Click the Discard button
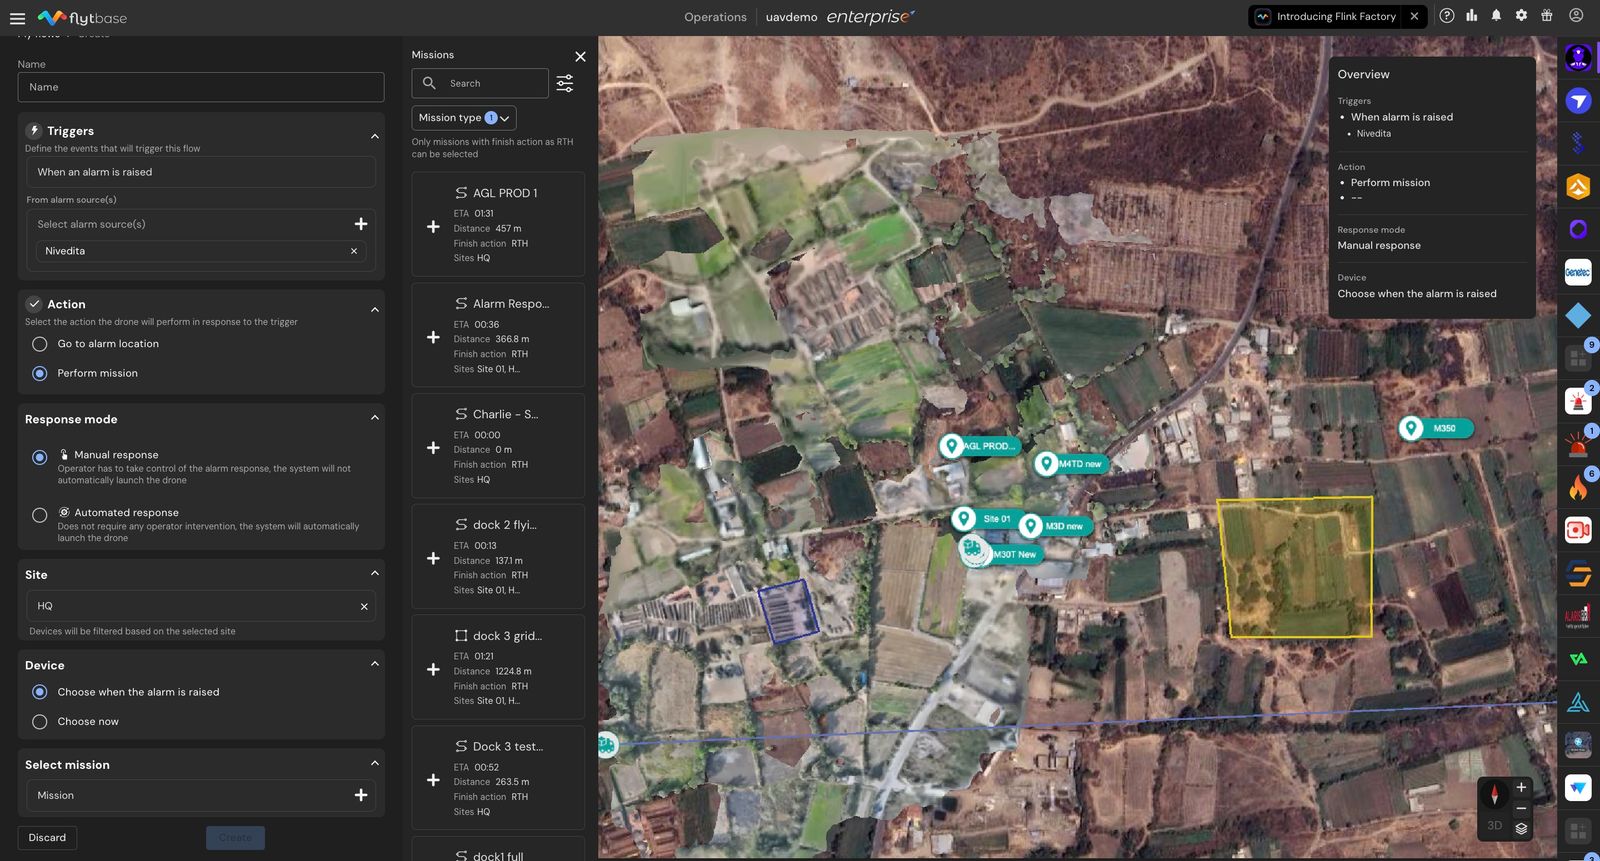1600x861 pixels. (47, 838)
